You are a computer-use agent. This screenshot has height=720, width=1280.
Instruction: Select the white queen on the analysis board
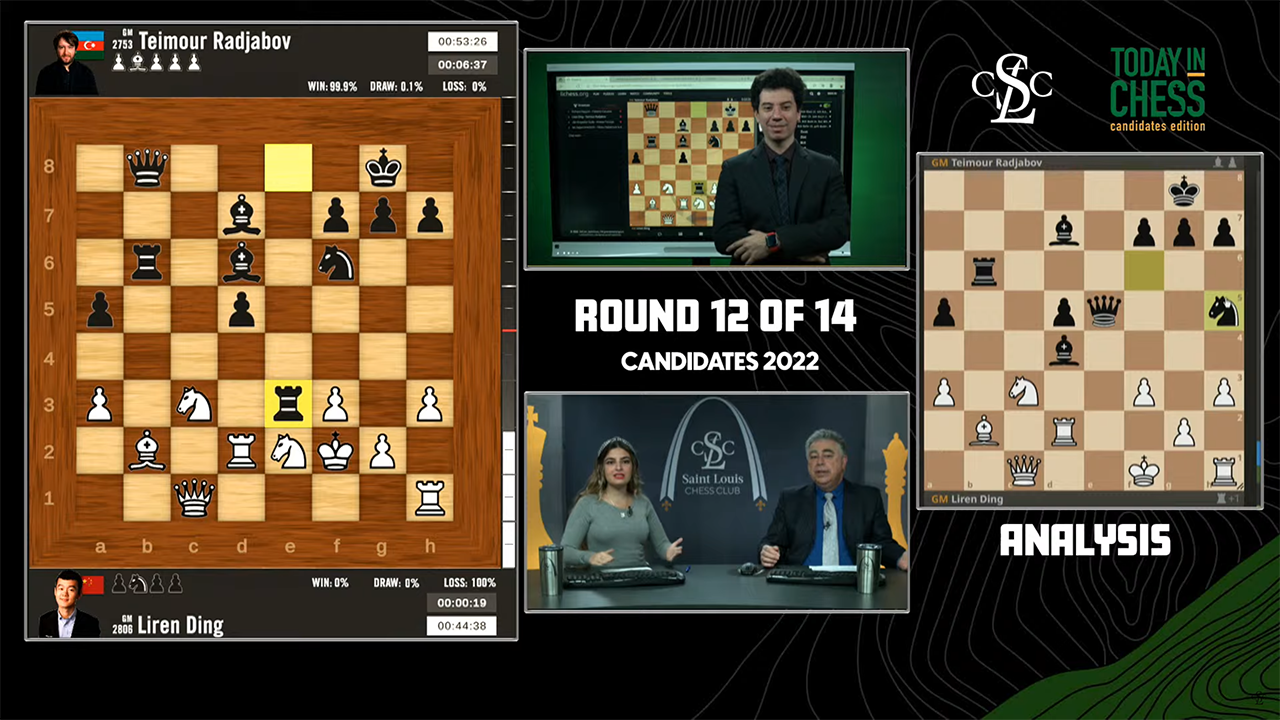(x=1024, y=470)
